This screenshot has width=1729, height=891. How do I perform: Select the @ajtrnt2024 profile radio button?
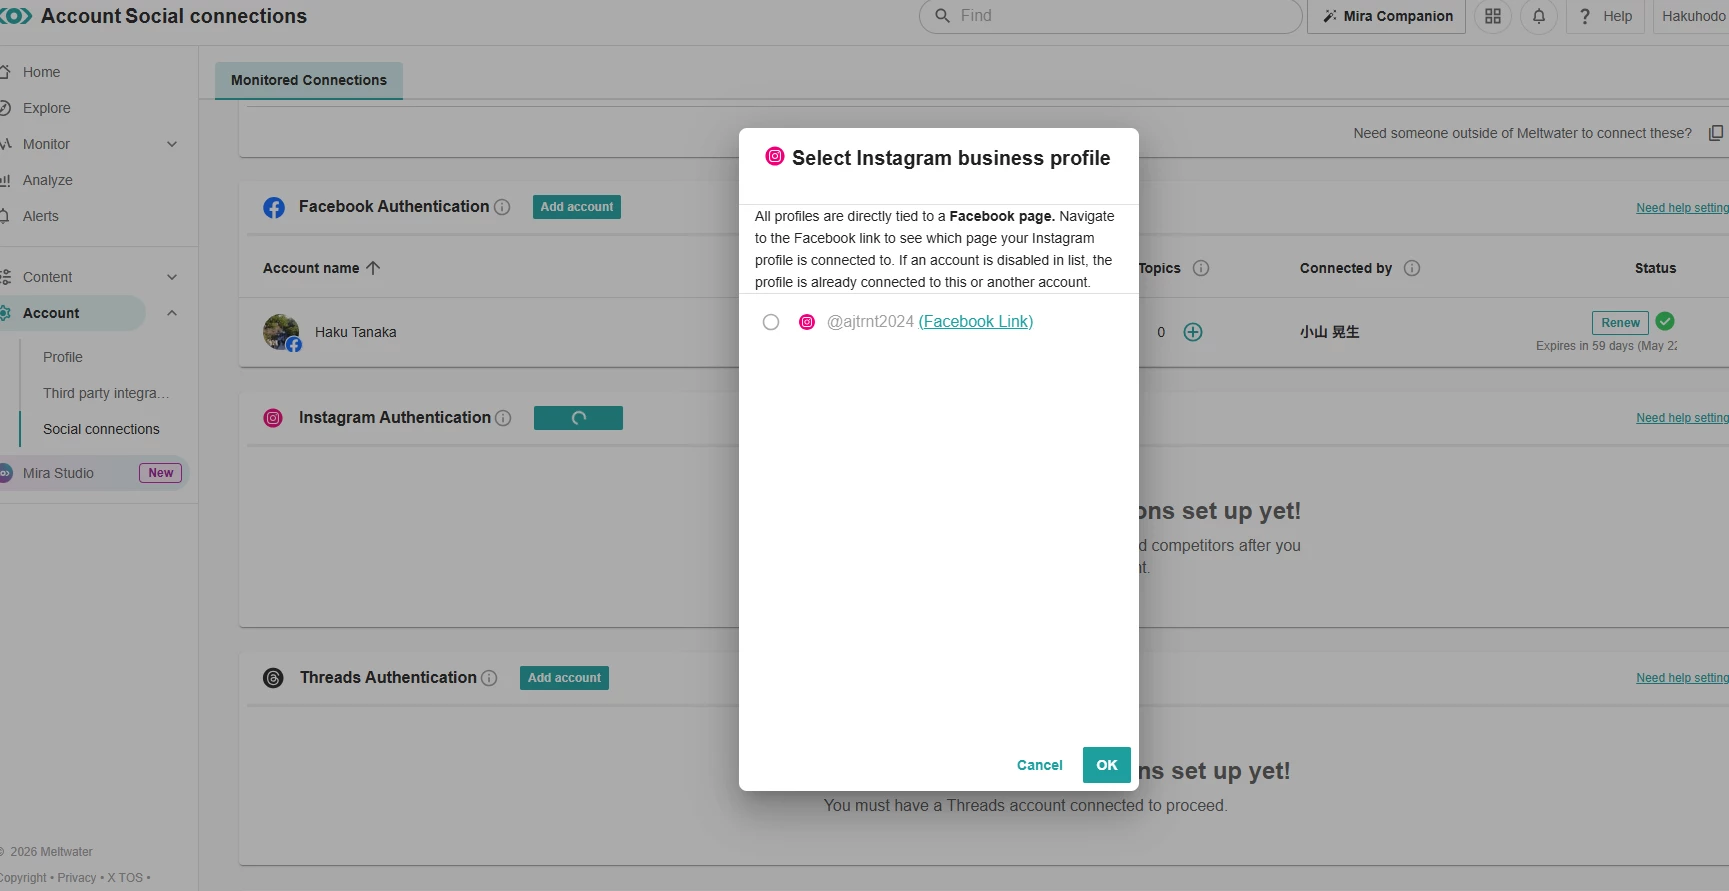point(770,322)
